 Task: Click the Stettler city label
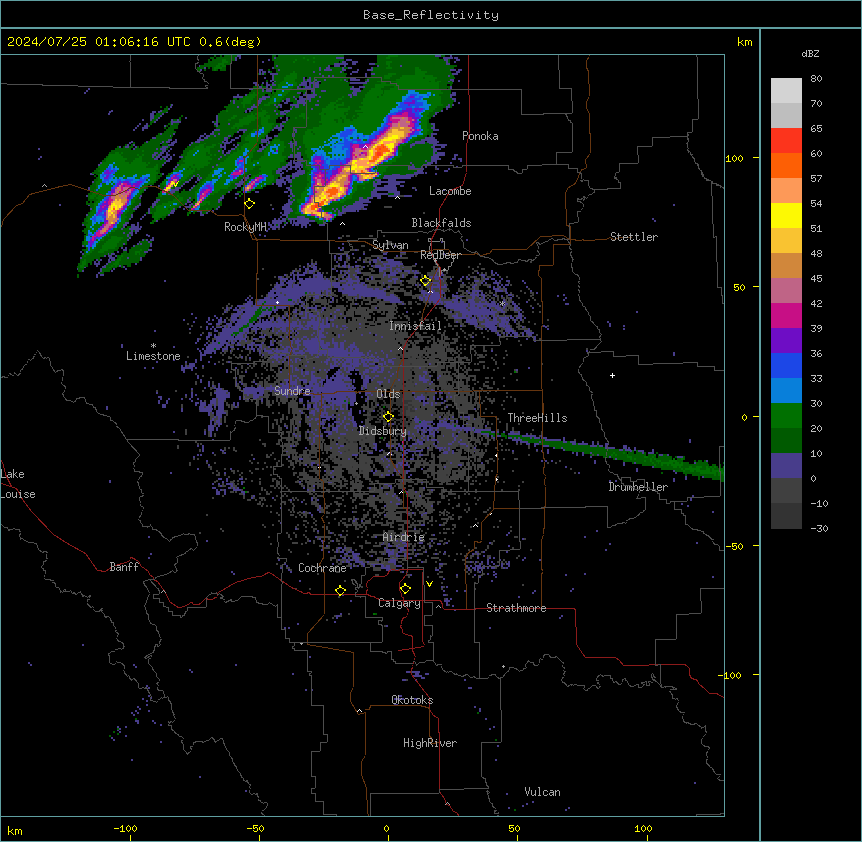pyautogui.click(x=634, y=237)
